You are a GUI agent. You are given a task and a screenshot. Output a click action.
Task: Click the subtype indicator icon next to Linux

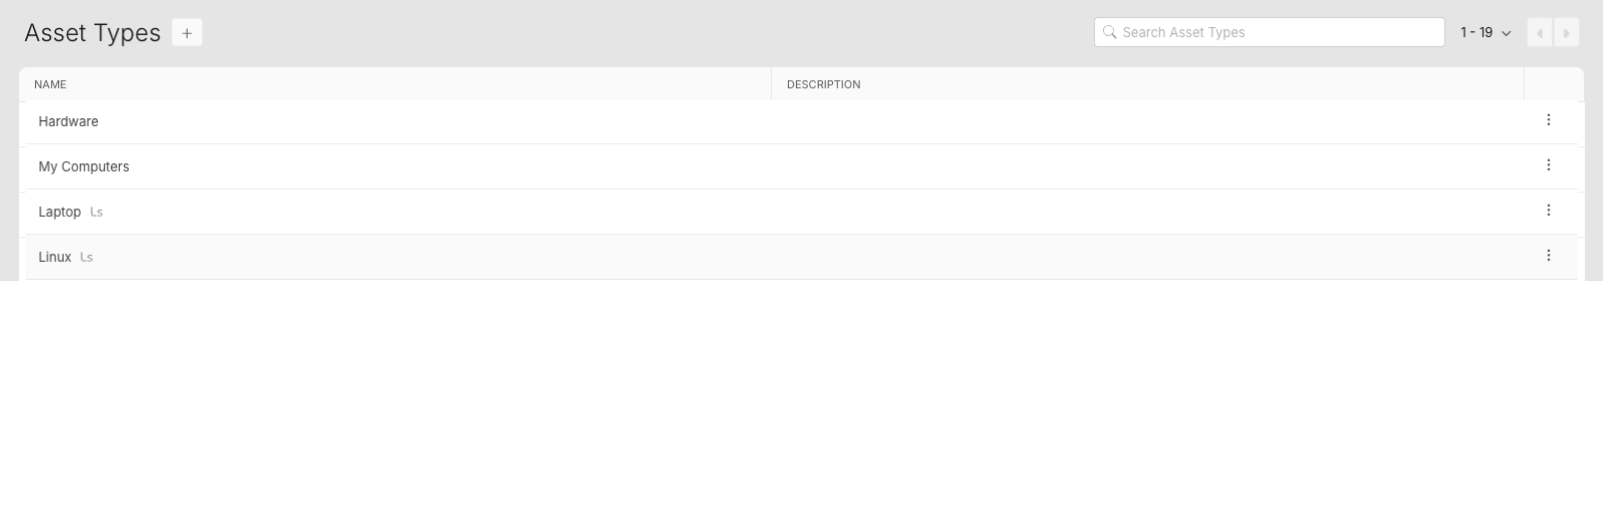pyautogui.click(x=87, y=257)
